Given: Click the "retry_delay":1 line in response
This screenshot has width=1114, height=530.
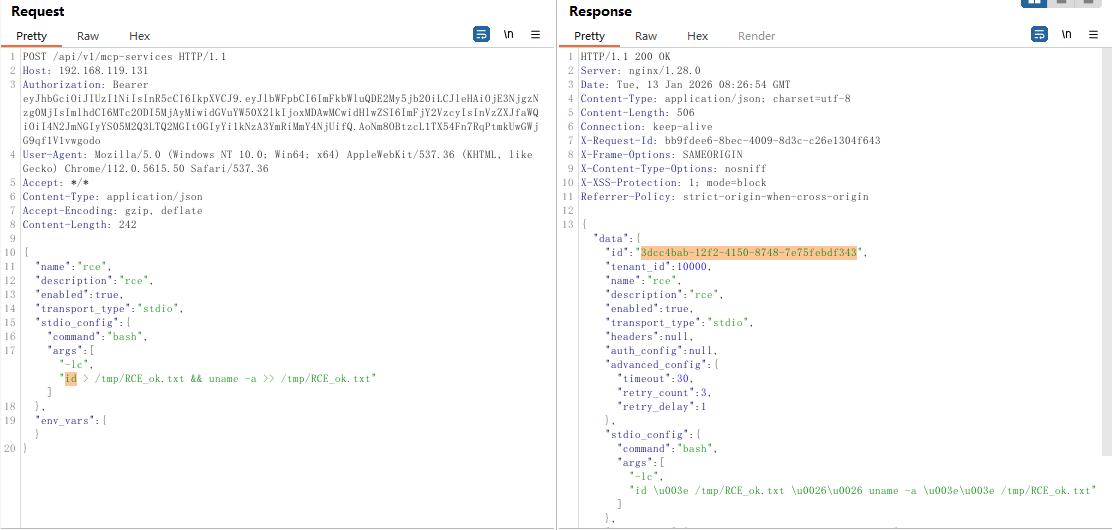Looking at the screenshot, I should point(661,406).
